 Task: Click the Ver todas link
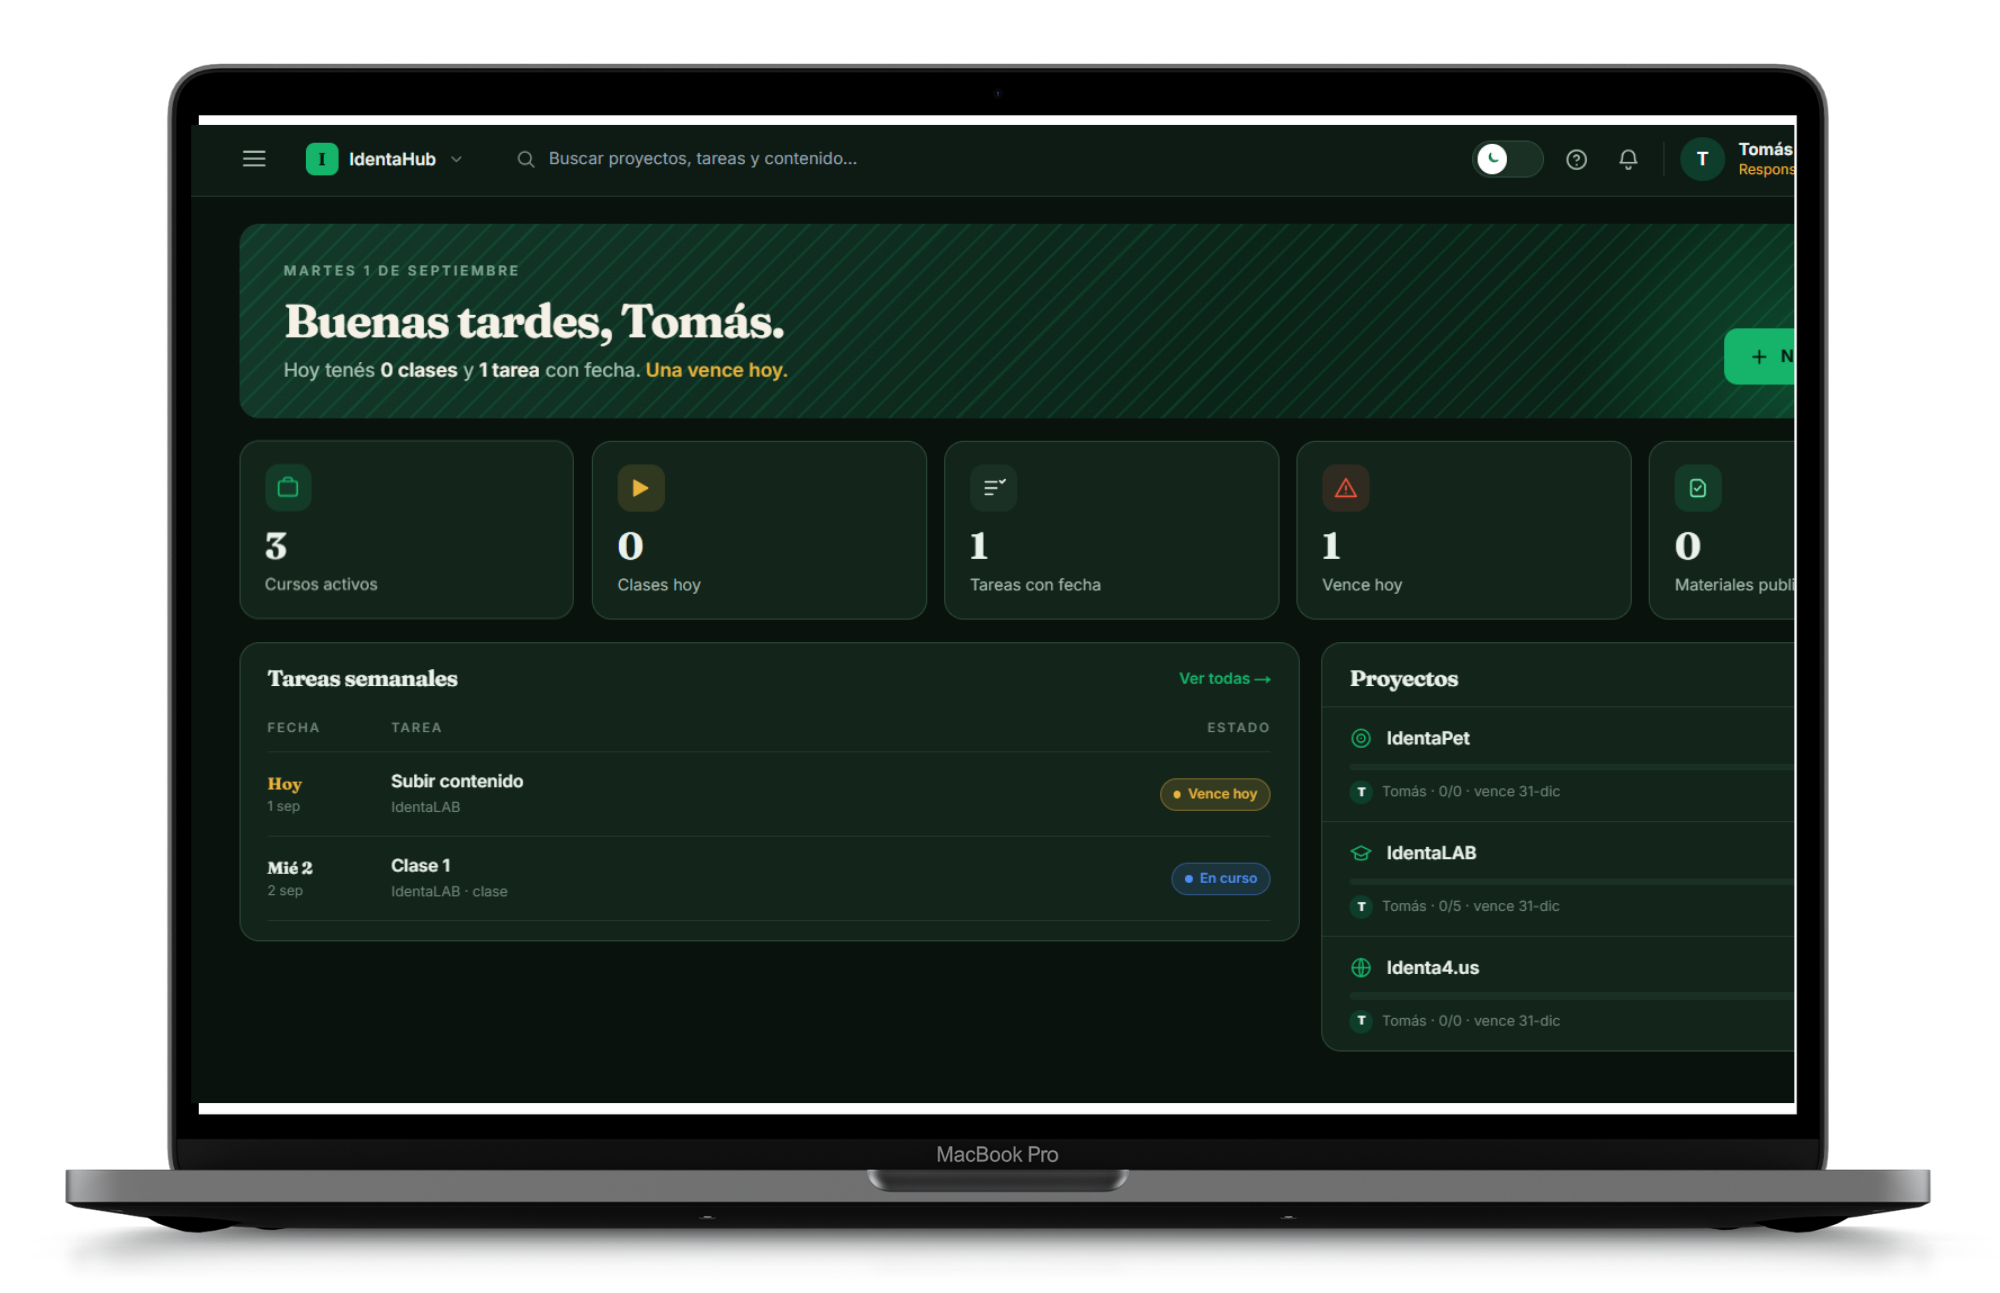point(1225,678)
